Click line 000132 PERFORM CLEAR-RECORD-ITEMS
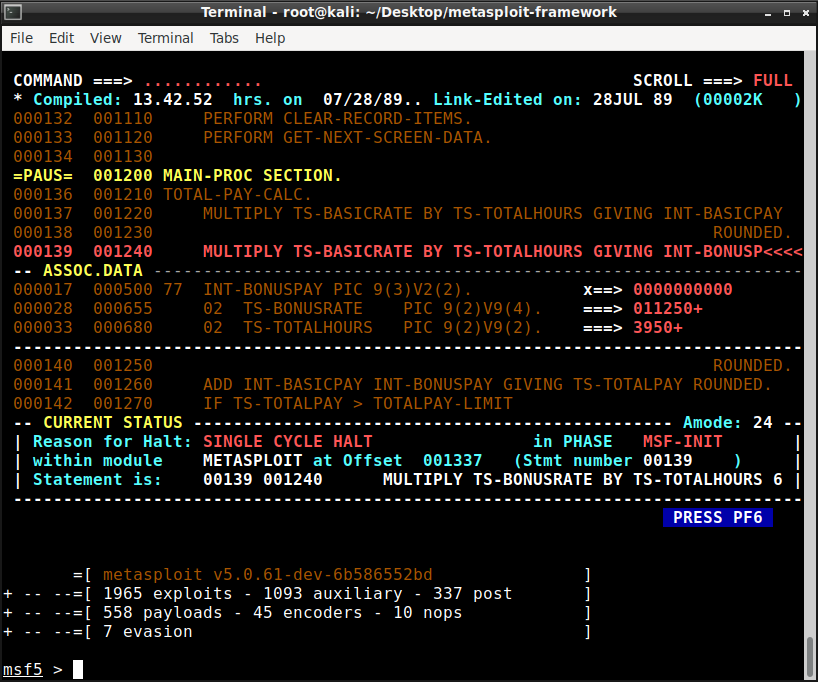The width and height of the screenshot is (818, 682). pyautogui.click(x=243, y=119)
